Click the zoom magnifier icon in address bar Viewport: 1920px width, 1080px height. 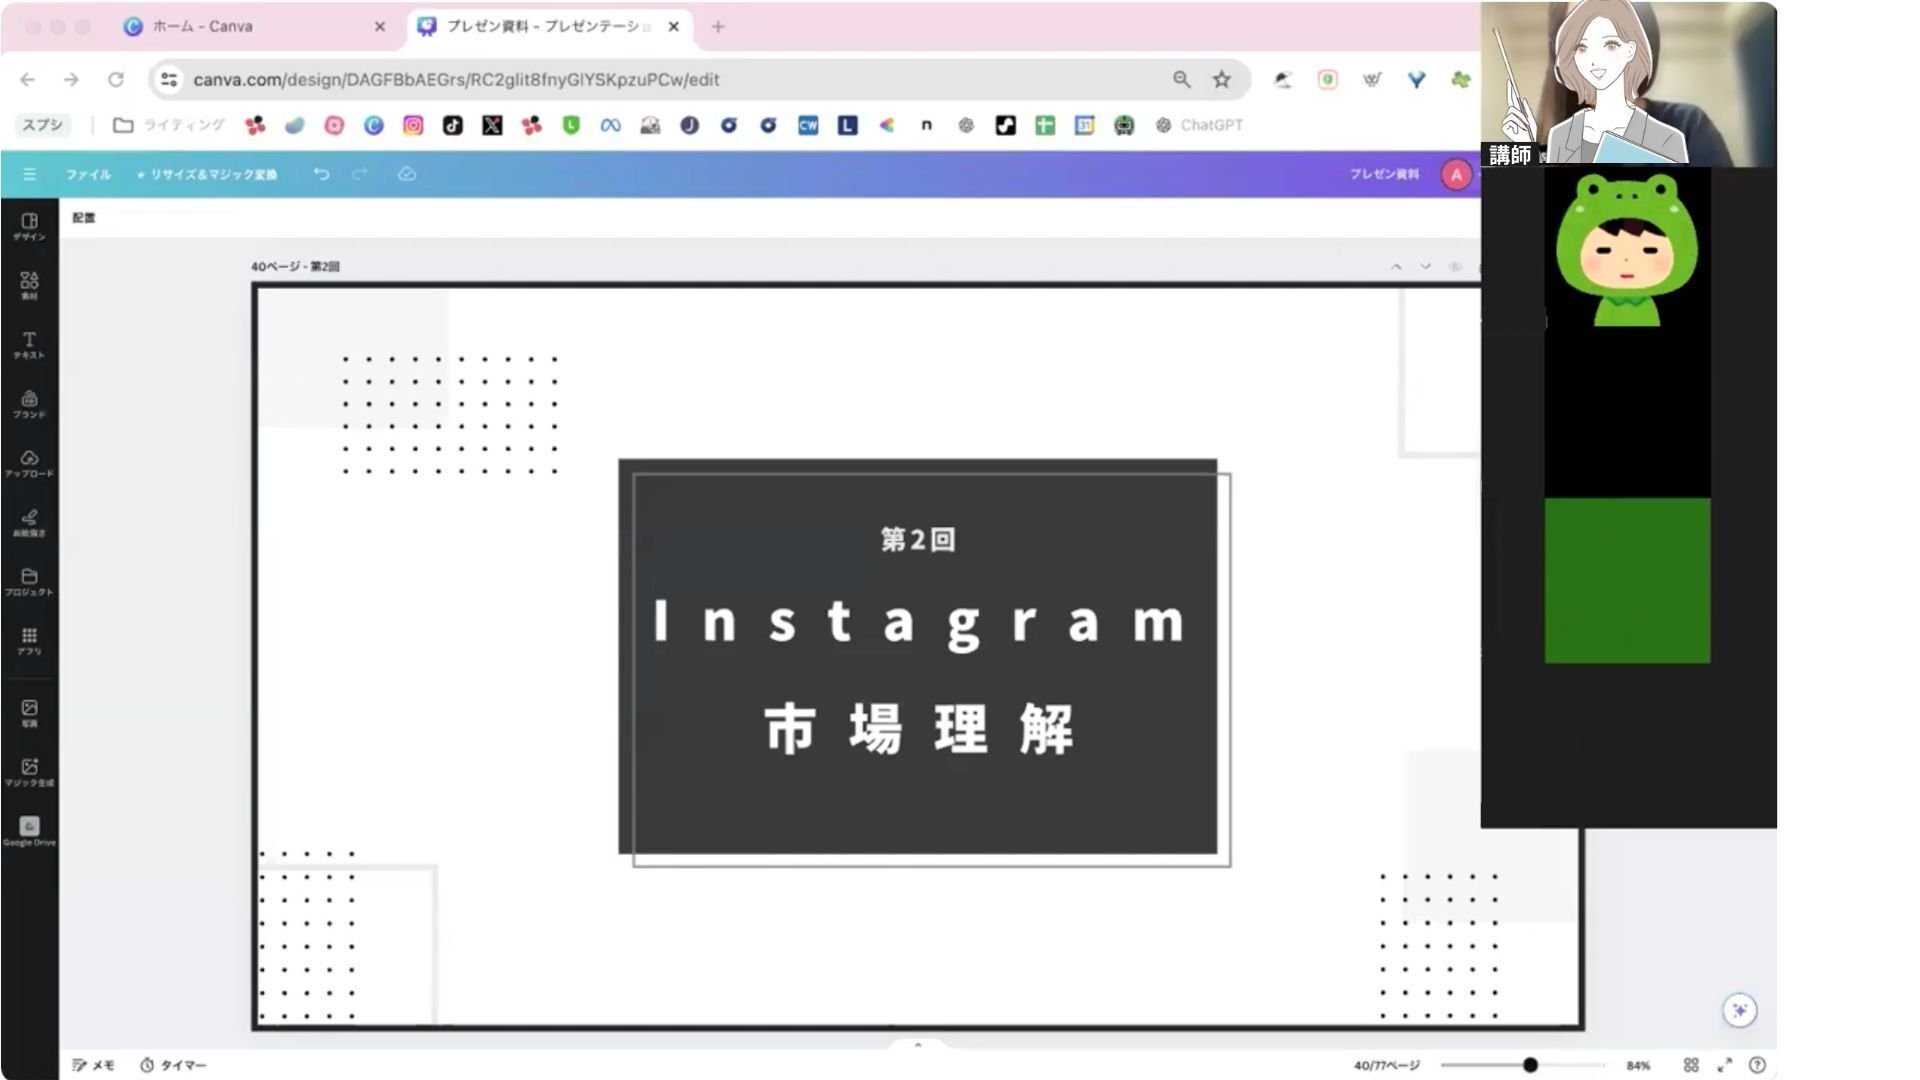tap(1182, 79)
